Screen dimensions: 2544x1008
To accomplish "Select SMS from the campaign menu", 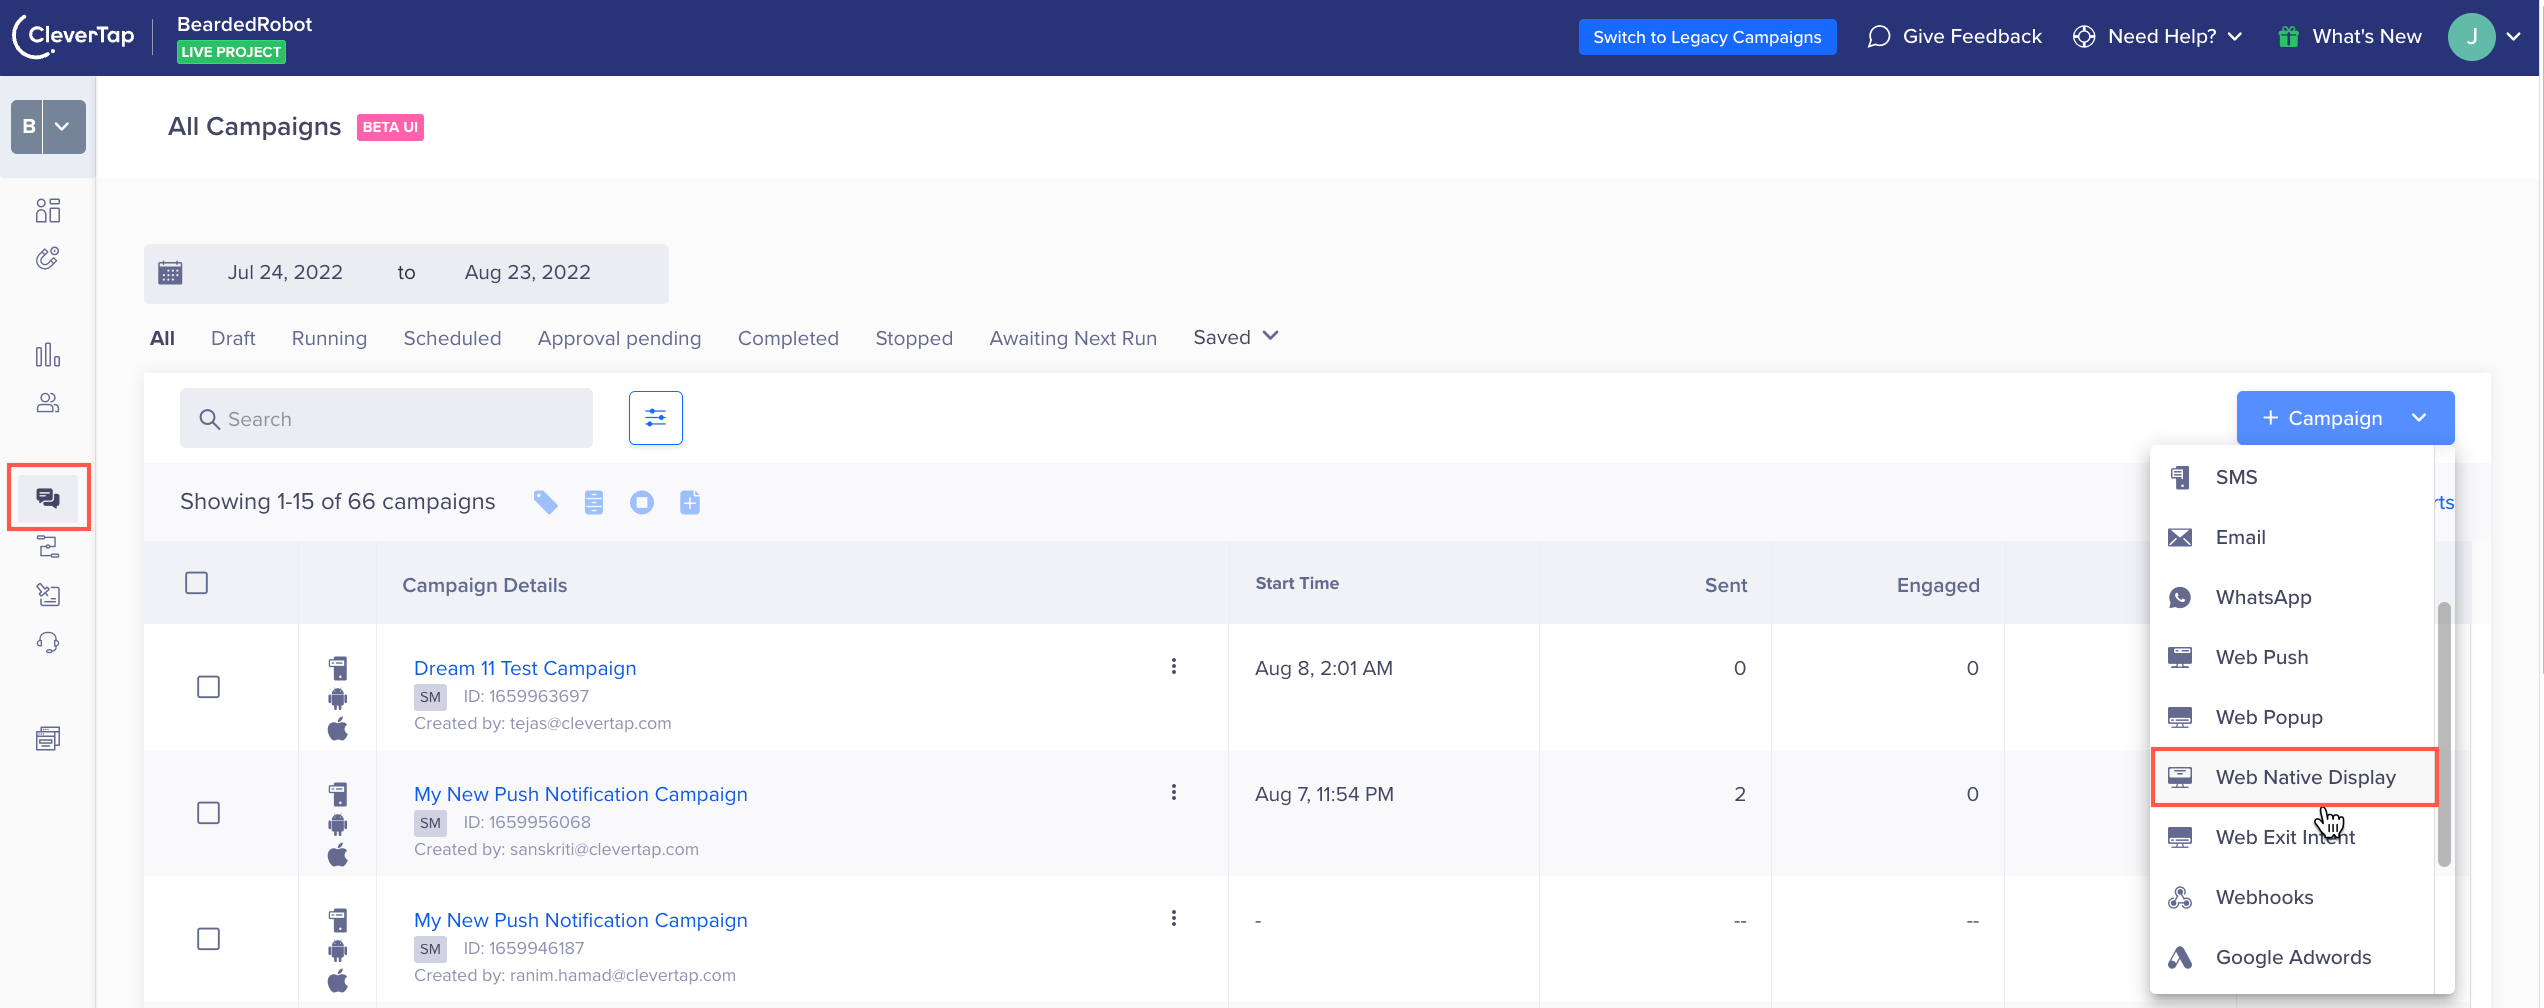I will coord(2294,477).
